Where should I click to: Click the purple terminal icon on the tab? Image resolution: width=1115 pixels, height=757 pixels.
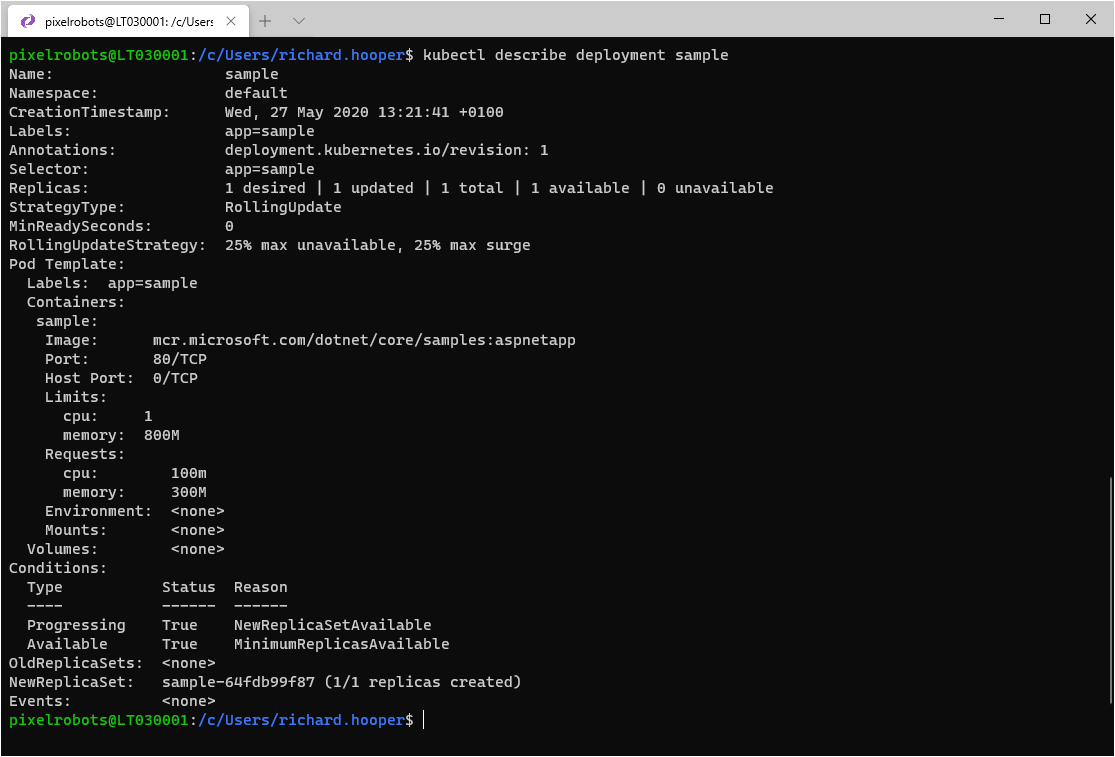[x=27, y=20]
